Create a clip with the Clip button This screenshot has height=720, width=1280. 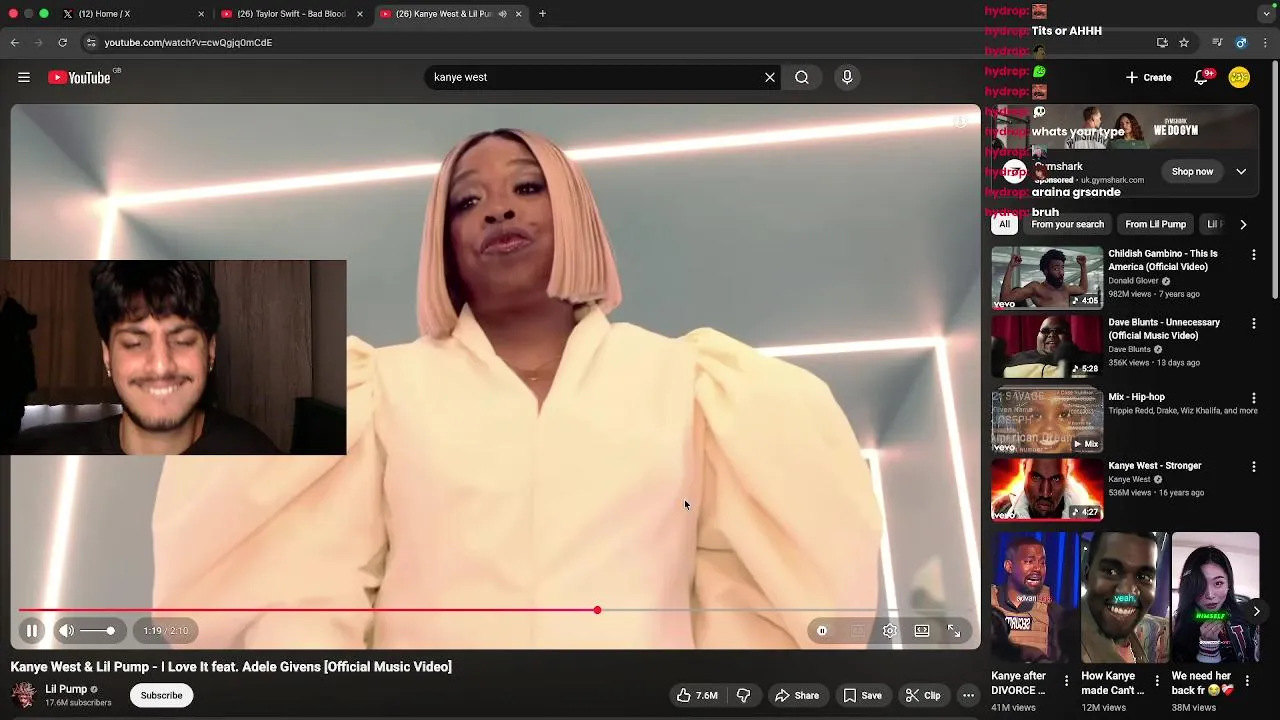click(x=923, y=695)
